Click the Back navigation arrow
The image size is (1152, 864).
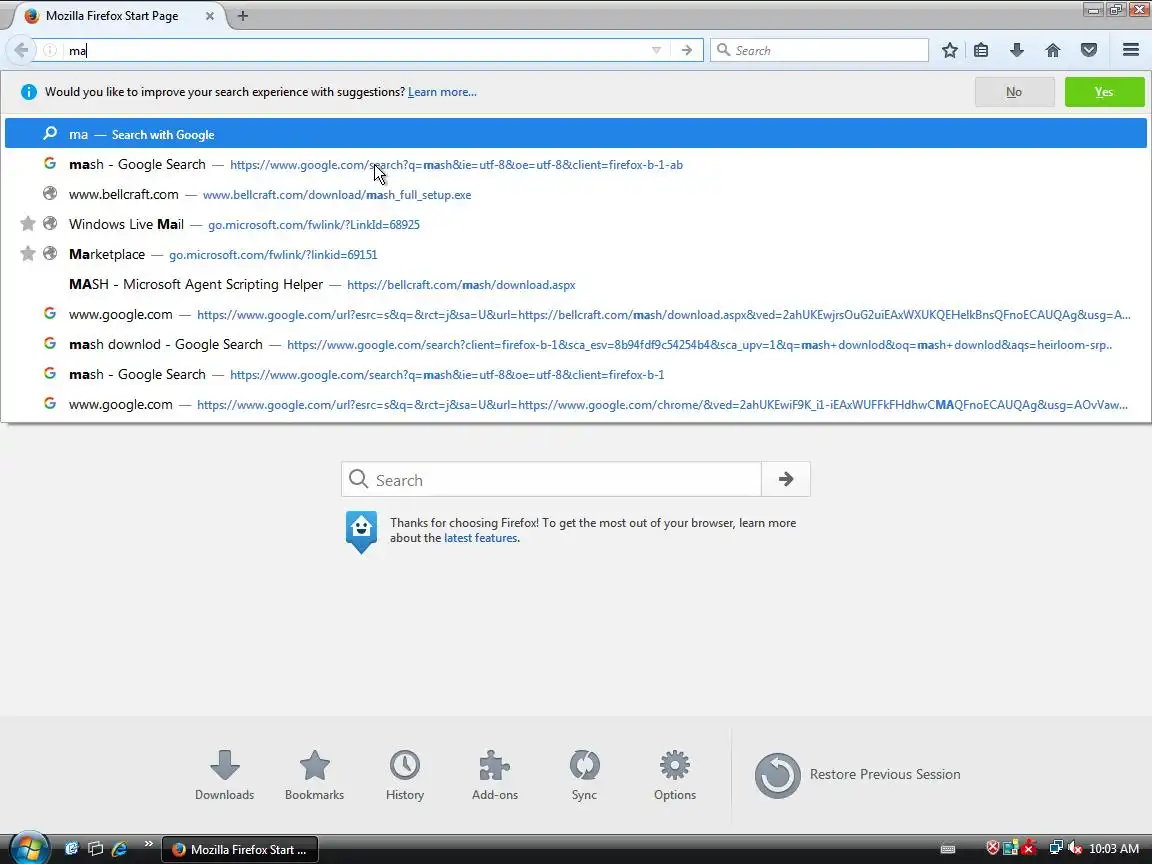point(21,50)
